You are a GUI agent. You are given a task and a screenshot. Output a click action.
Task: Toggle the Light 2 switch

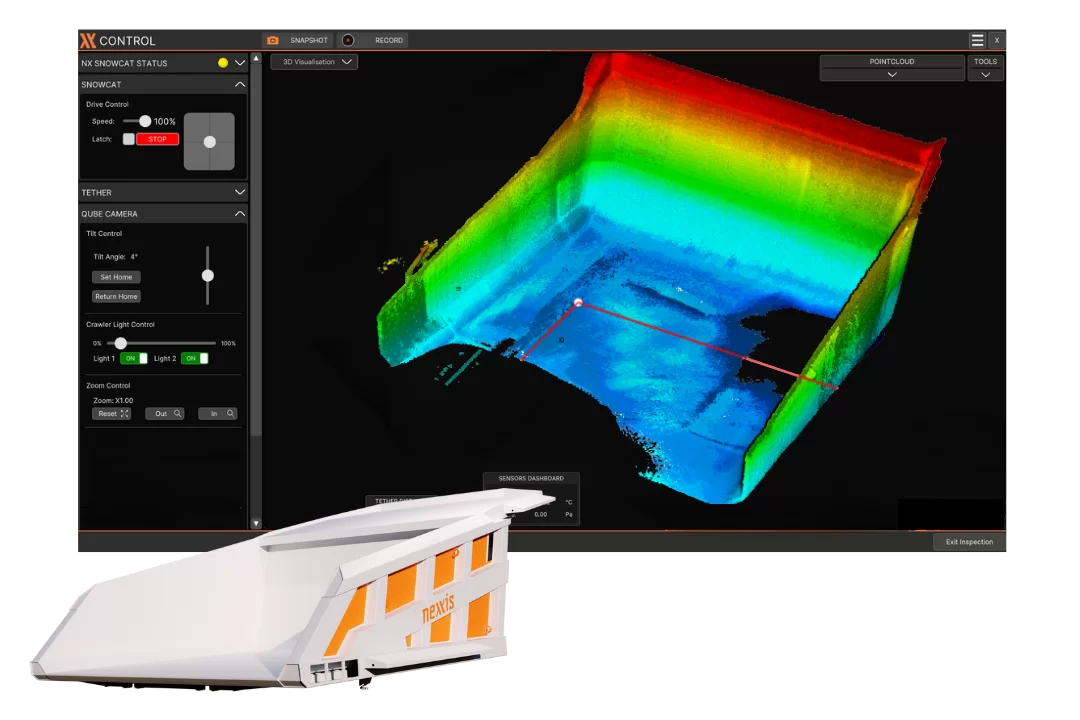195,358
